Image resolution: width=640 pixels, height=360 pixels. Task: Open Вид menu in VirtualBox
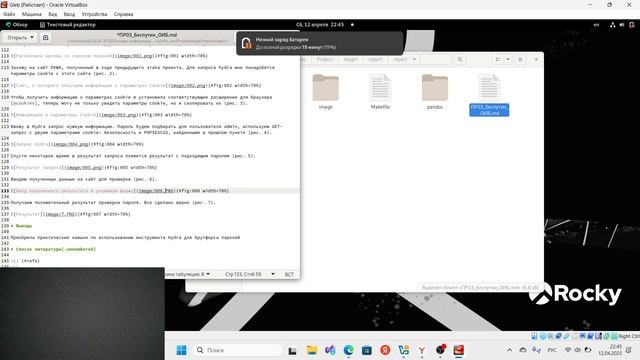(x=53, y=14)
